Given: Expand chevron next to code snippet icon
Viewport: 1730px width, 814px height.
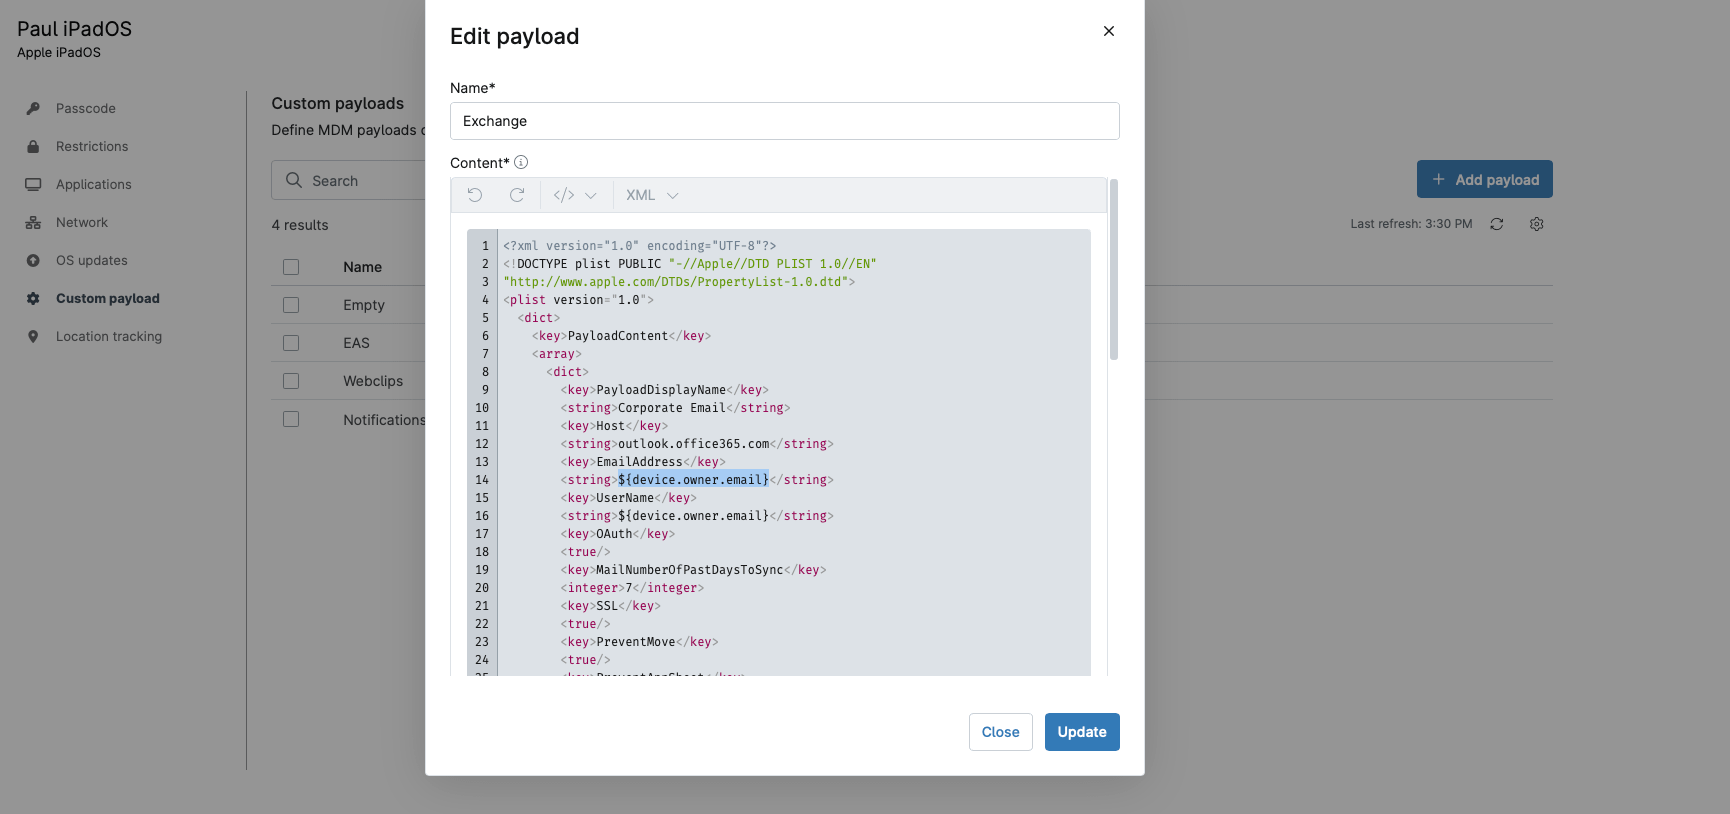Looking at the screenshot, I should pyautogui.click(x=591, y=196).
